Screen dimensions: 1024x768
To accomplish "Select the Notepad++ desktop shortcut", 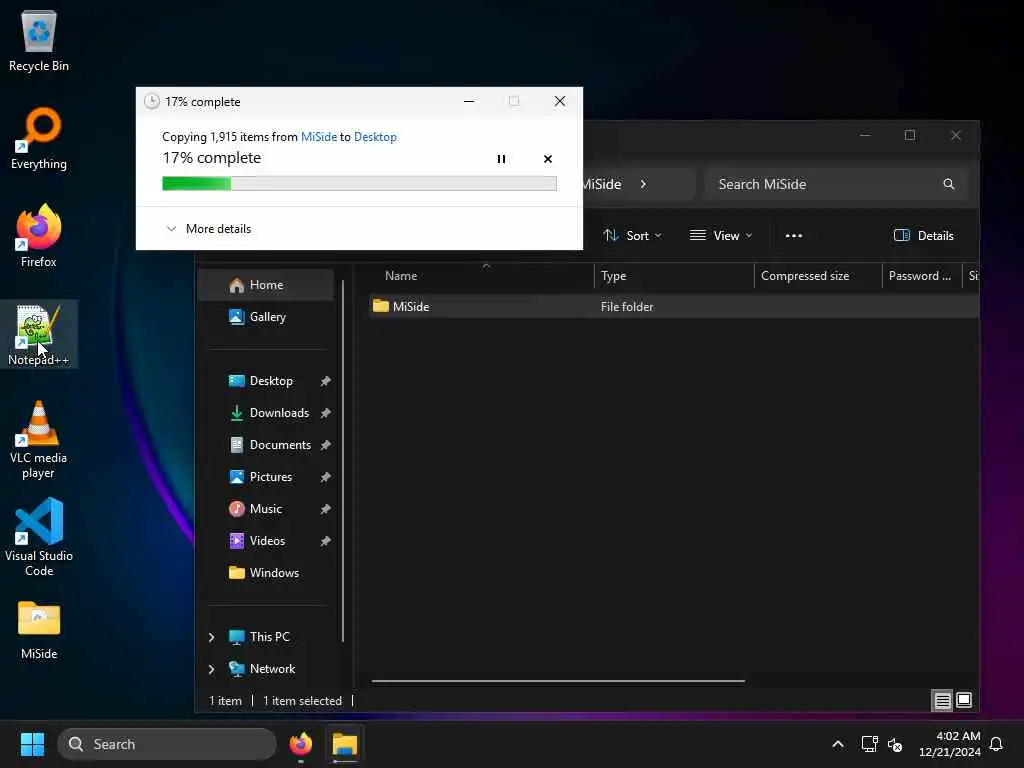I will tap(39, 334).
